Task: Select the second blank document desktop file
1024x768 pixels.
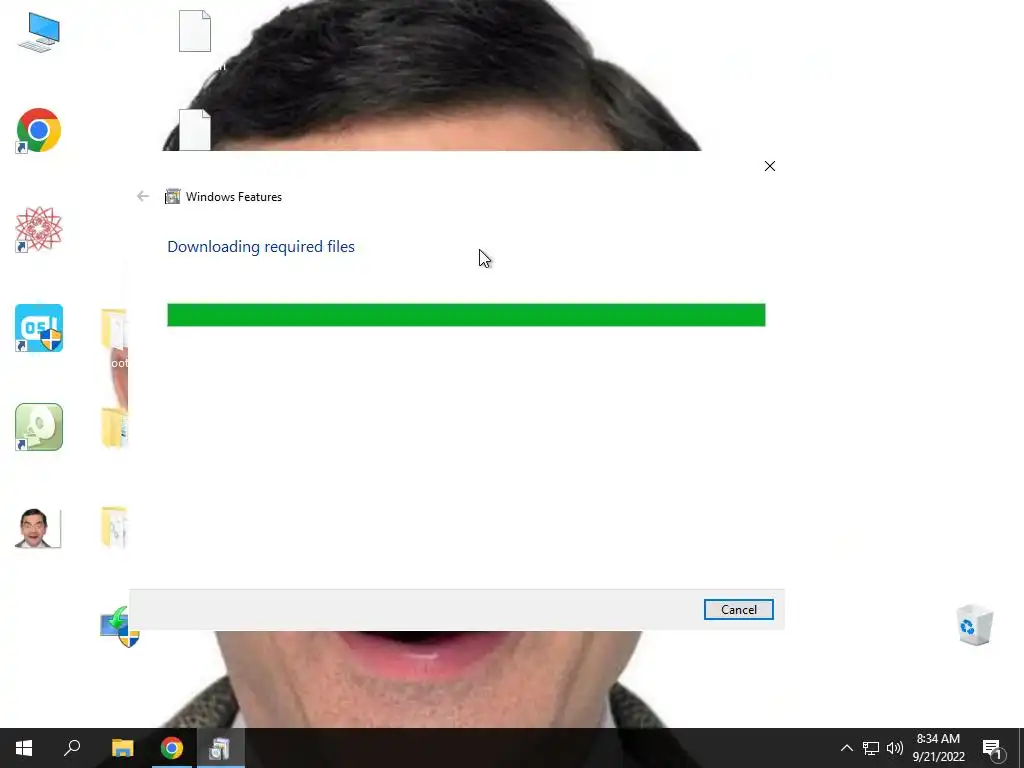Action: pyautogui.click(x=195, y=130)
